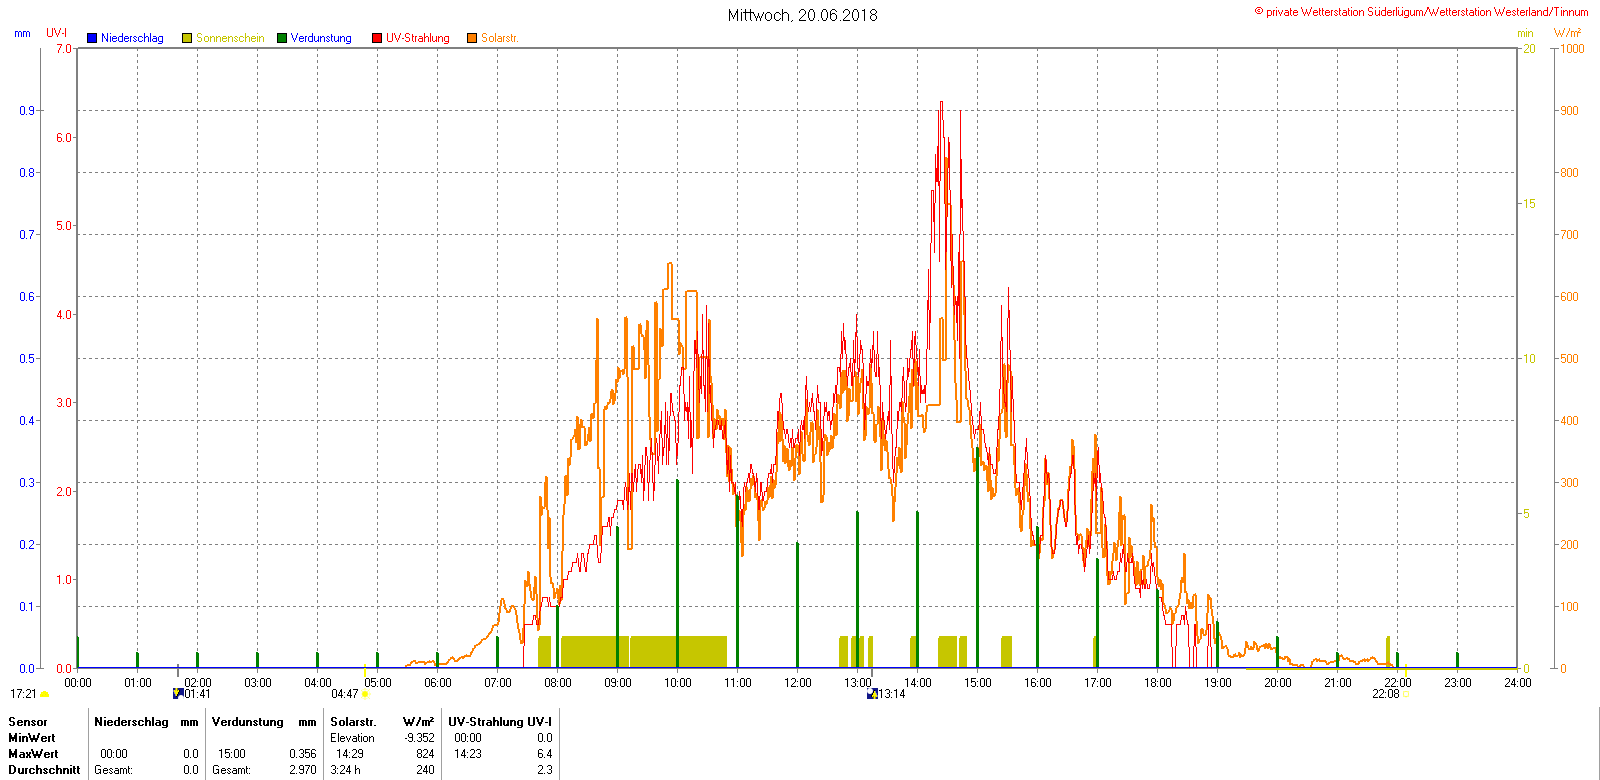Click the UV average value 2.3
Viewport: 1600px width, 780px height.
point(544,770)
